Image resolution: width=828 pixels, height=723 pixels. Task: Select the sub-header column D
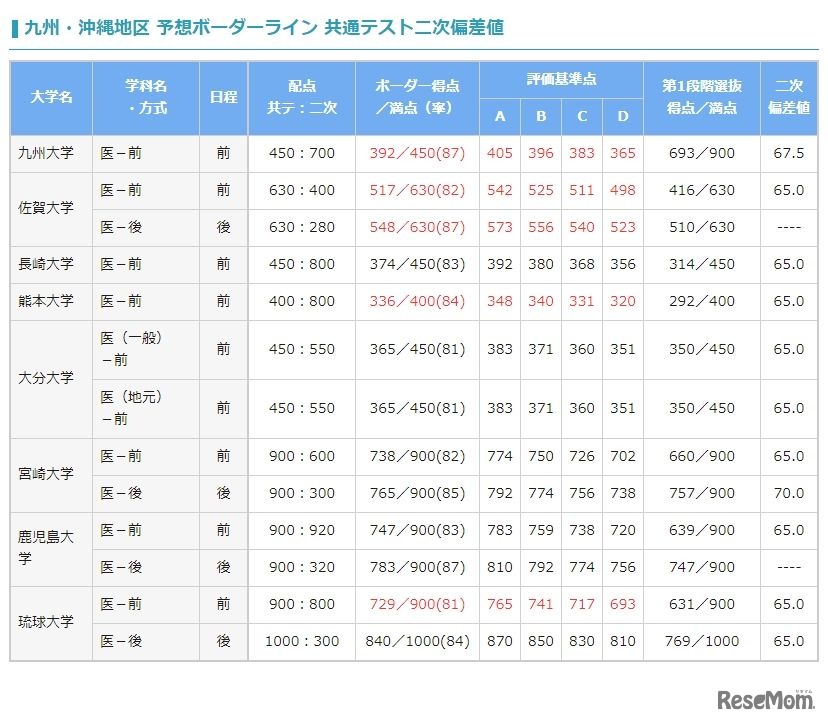click(x=622, y=116)
